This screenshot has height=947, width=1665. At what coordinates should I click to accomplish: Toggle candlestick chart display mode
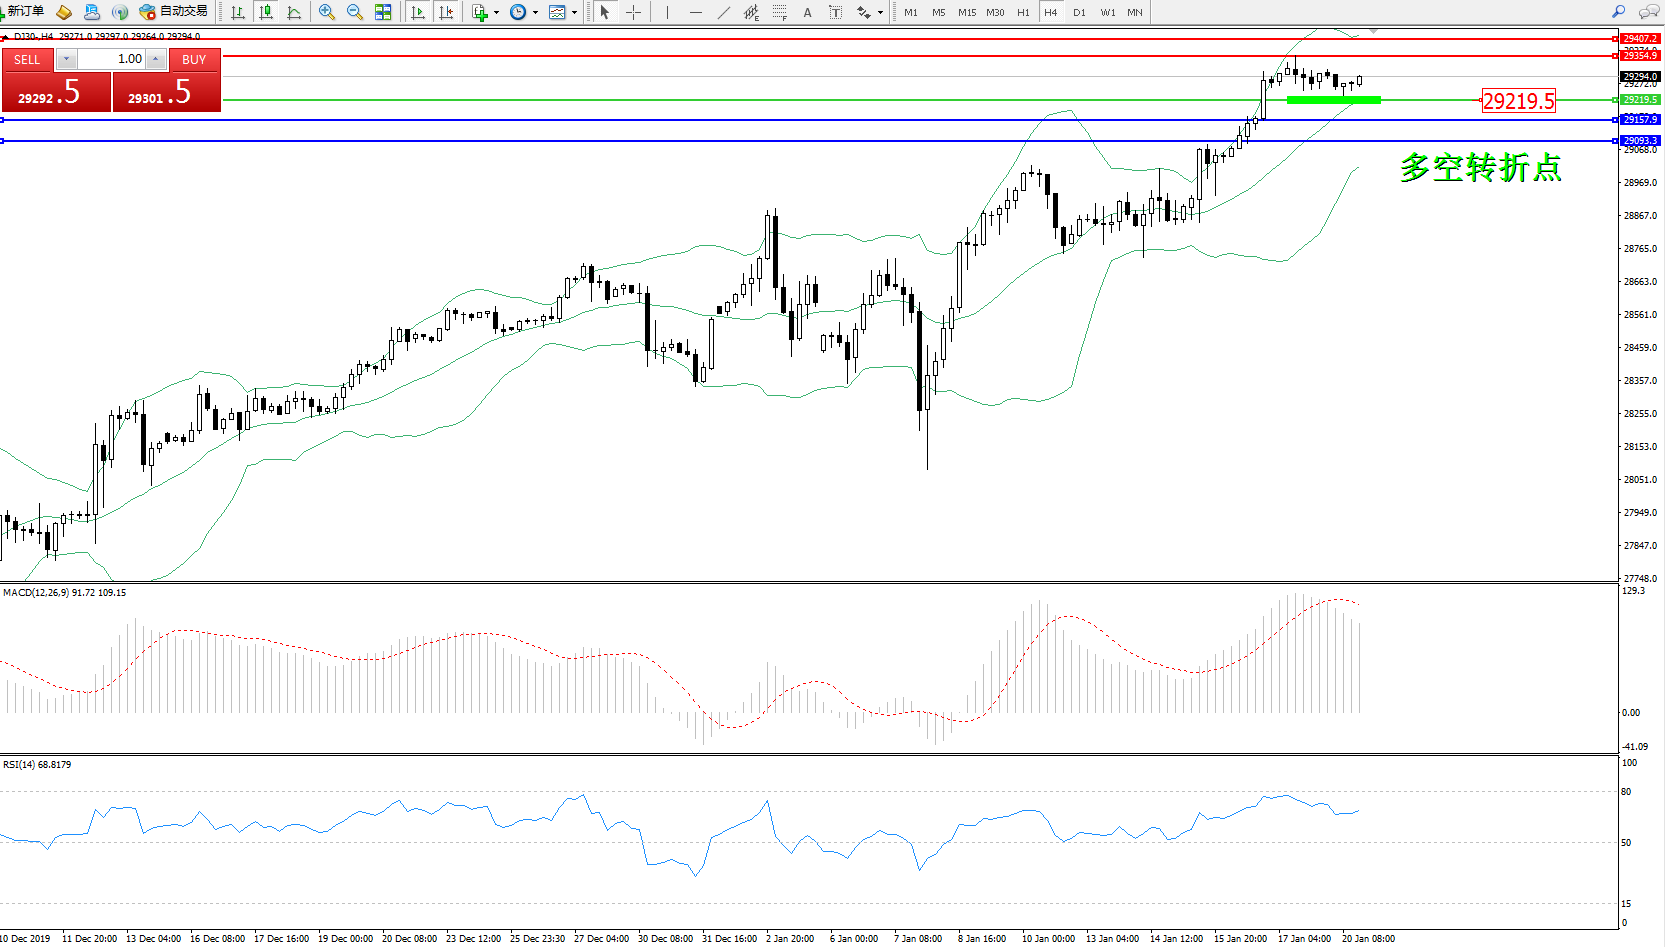point(265,12)
